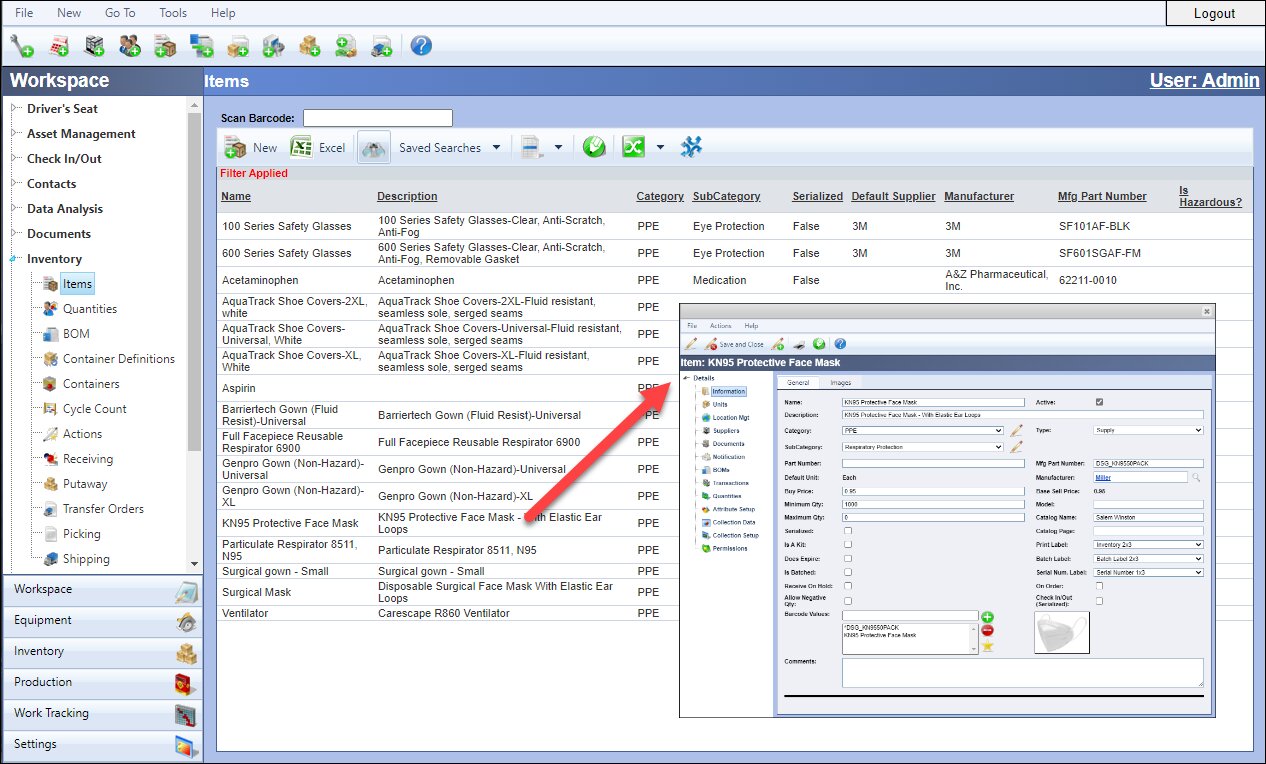Open the Tools menu
Screen dimensions: 1266x764
point(173,13)
